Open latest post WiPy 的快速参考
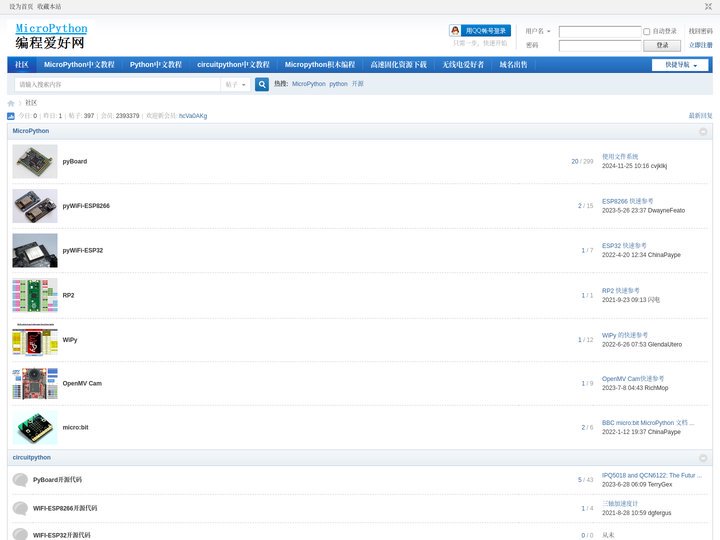 [x=625, y=335]
